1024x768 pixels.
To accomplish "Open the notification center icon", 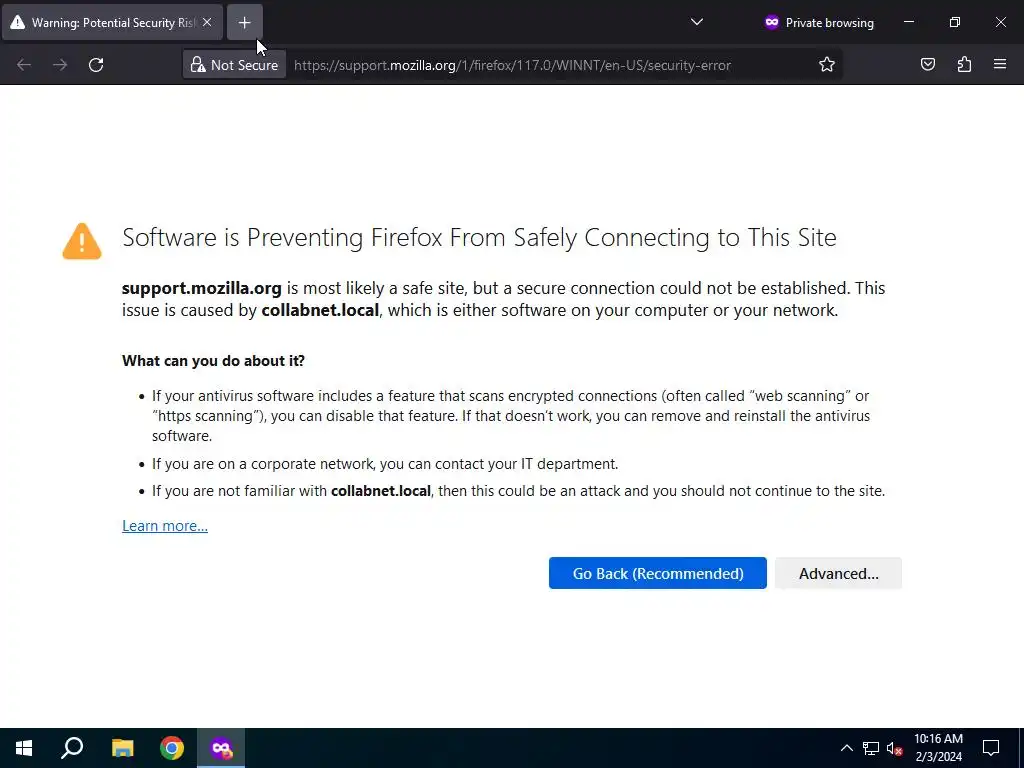I will pyautogui.click(x=991, y=748).
